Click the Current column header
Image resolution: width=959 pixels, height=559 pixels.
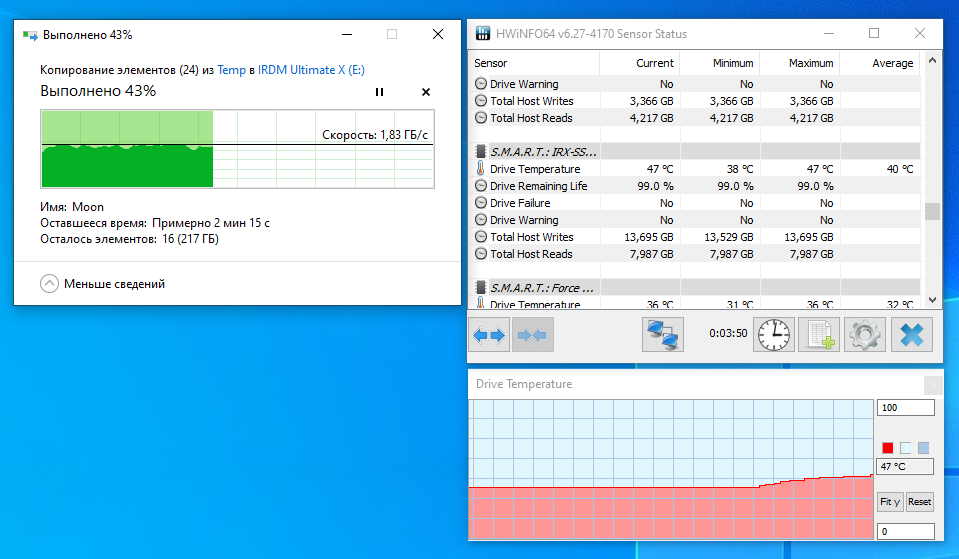640,63
